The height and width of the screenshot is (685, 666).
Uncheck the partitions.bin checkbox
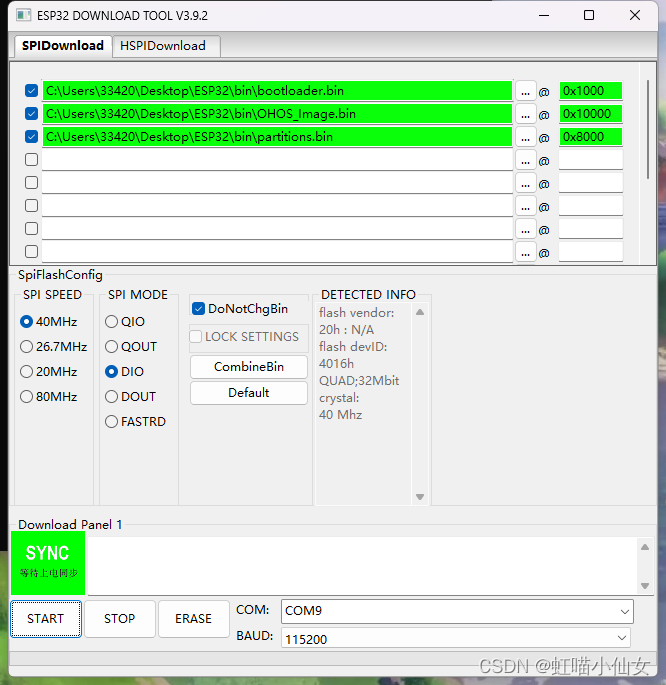click(x=31, y=137)
